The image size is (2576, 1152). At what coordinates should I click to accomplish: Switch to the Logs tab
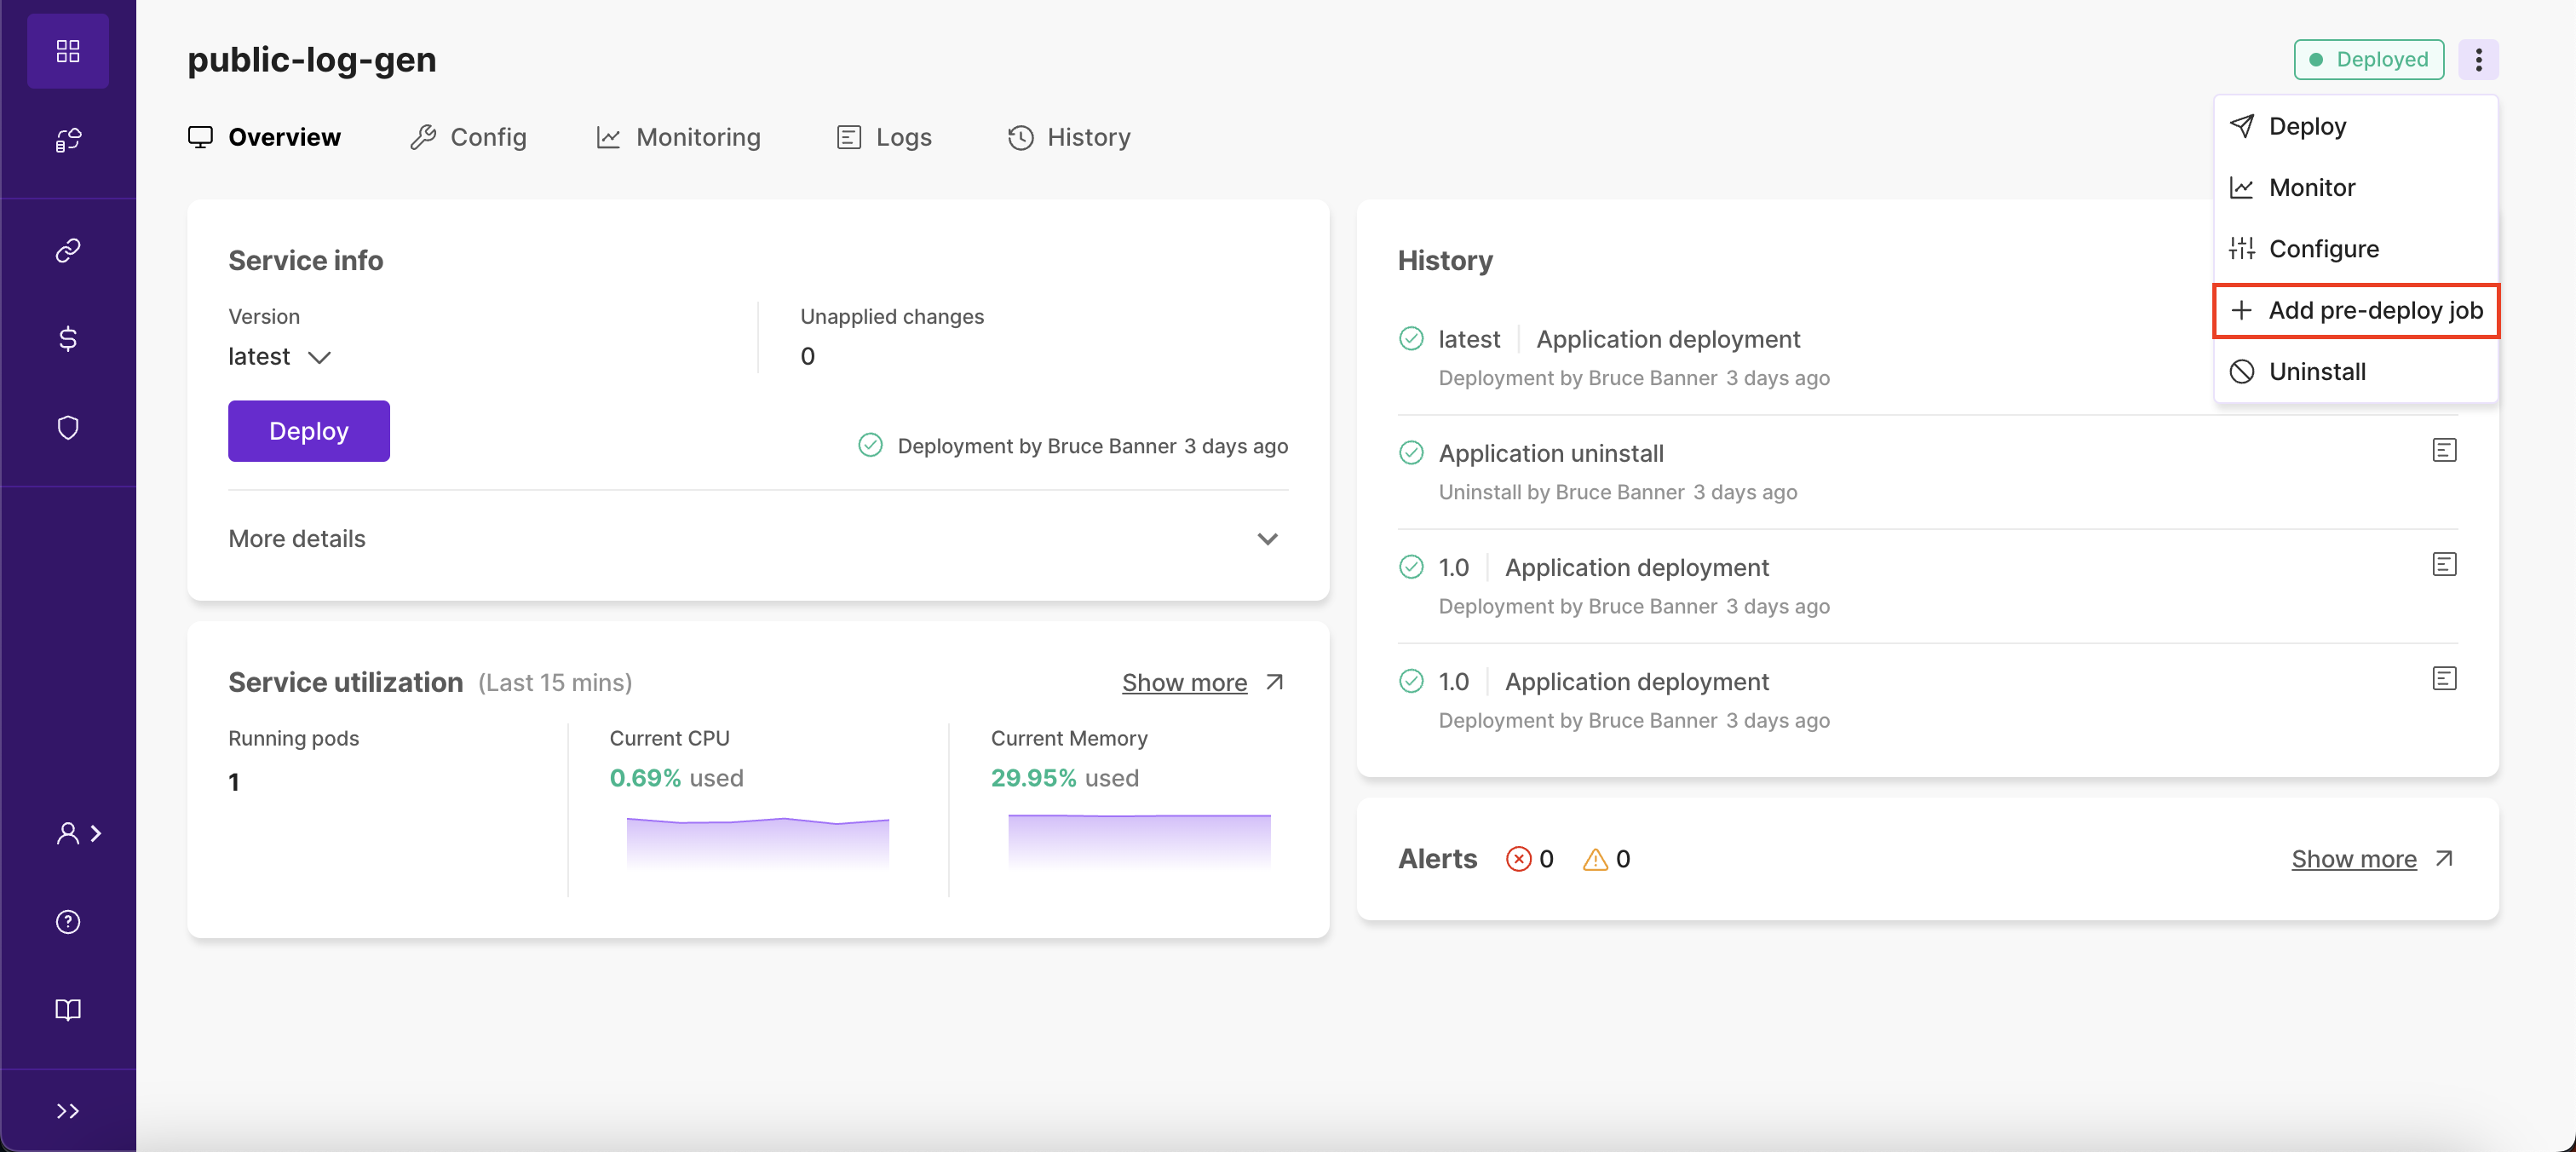click(x=884, y=137)
